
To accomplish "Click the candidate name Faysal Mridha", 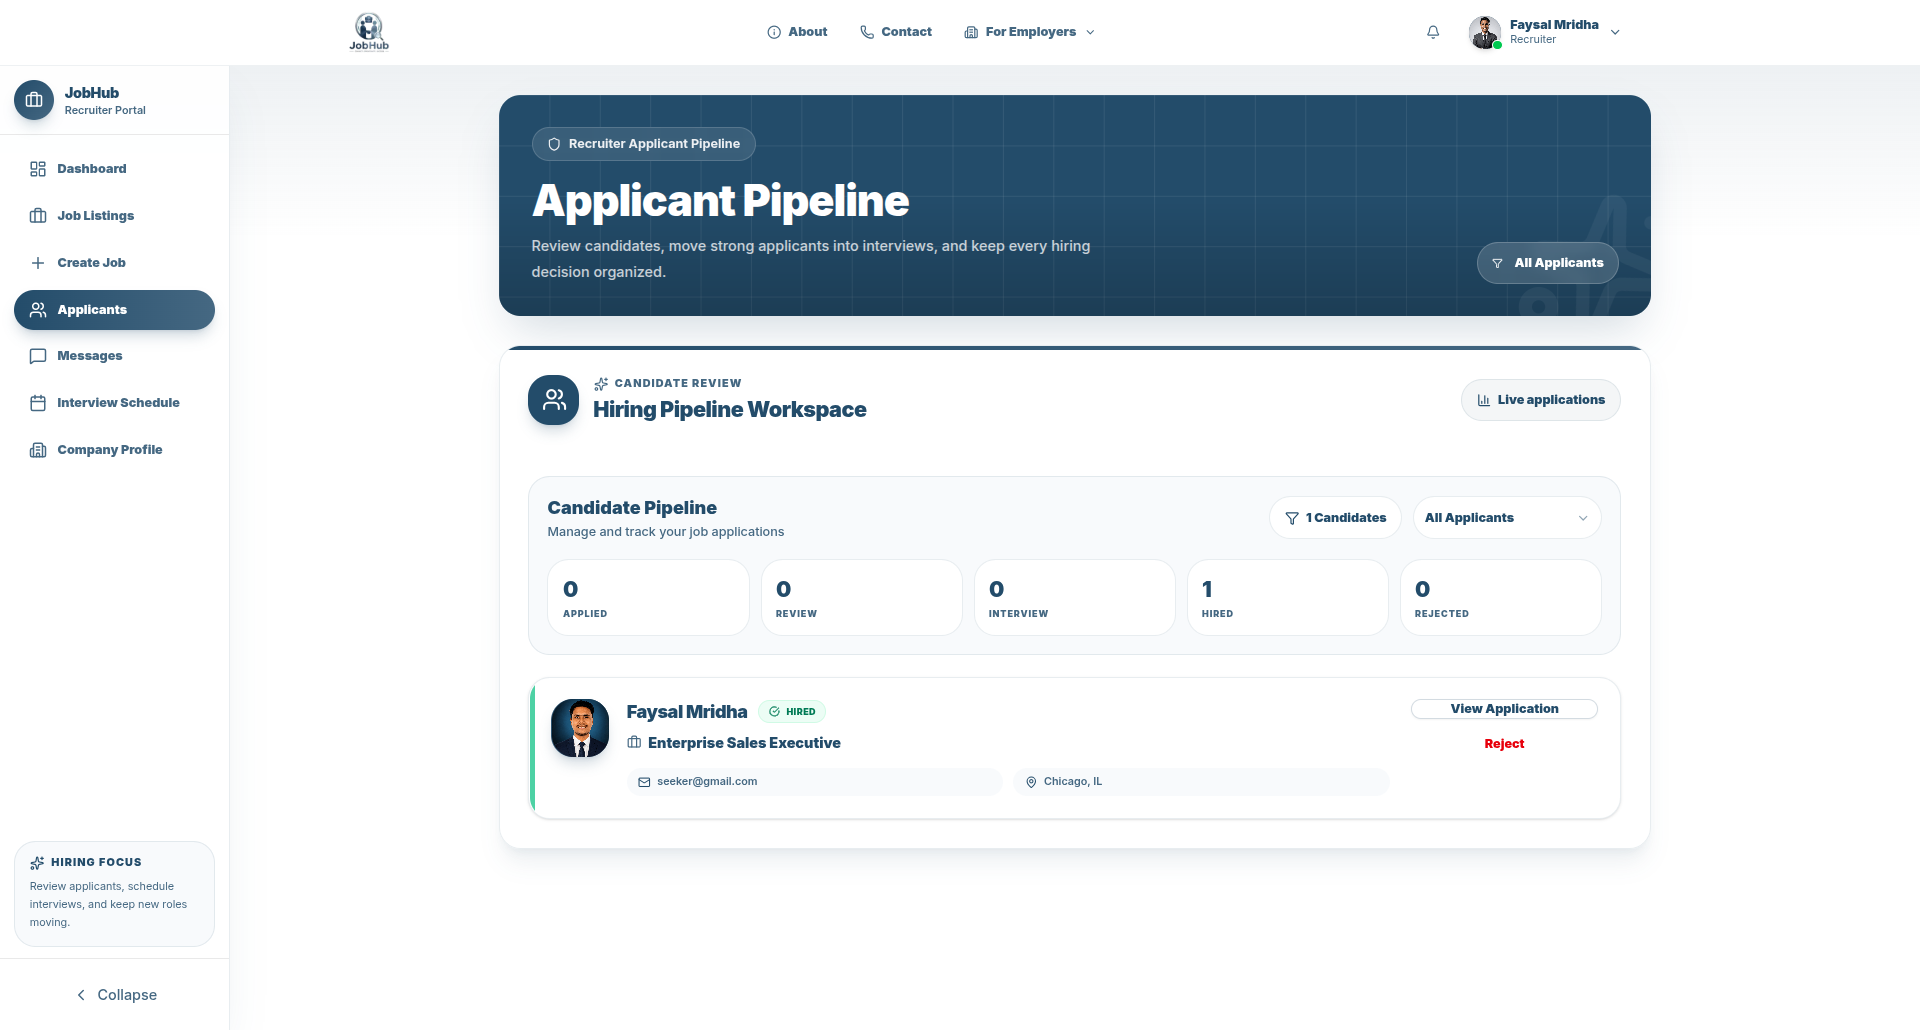I will [687, 712].
